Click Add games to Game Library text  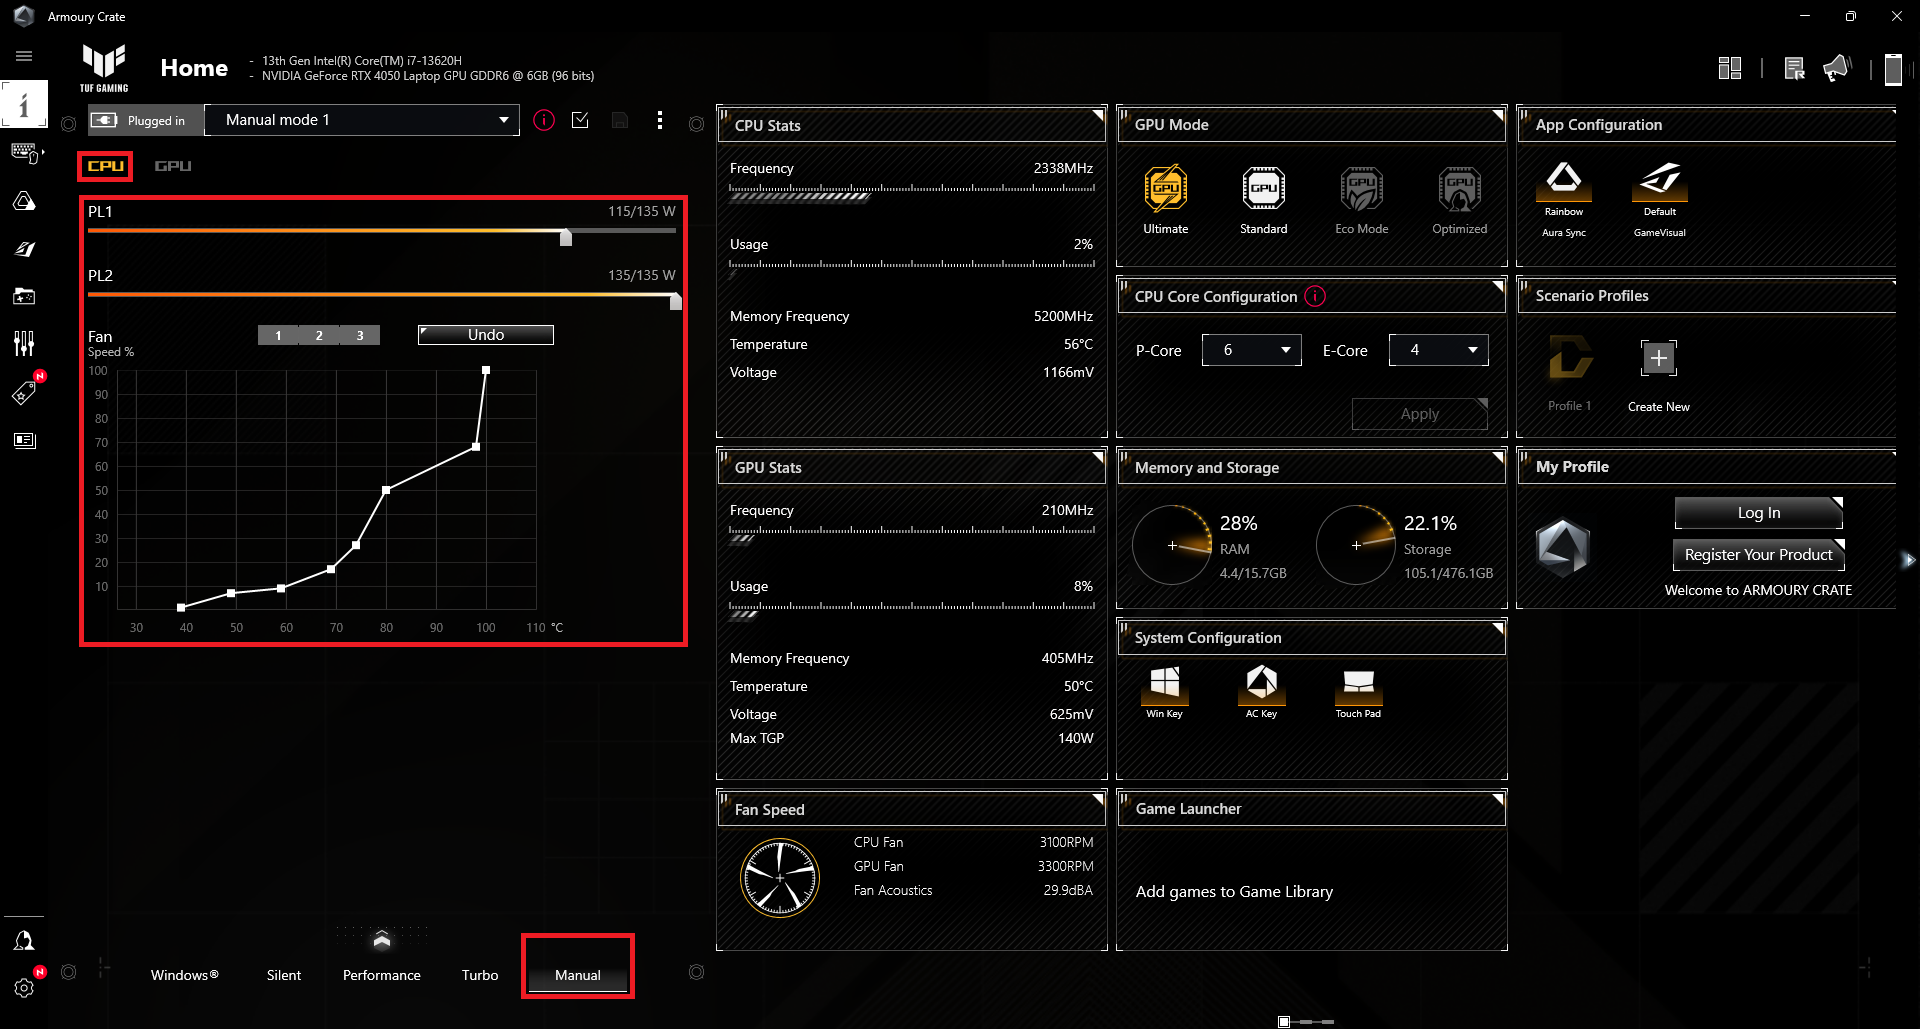(x=1234, y=892)
